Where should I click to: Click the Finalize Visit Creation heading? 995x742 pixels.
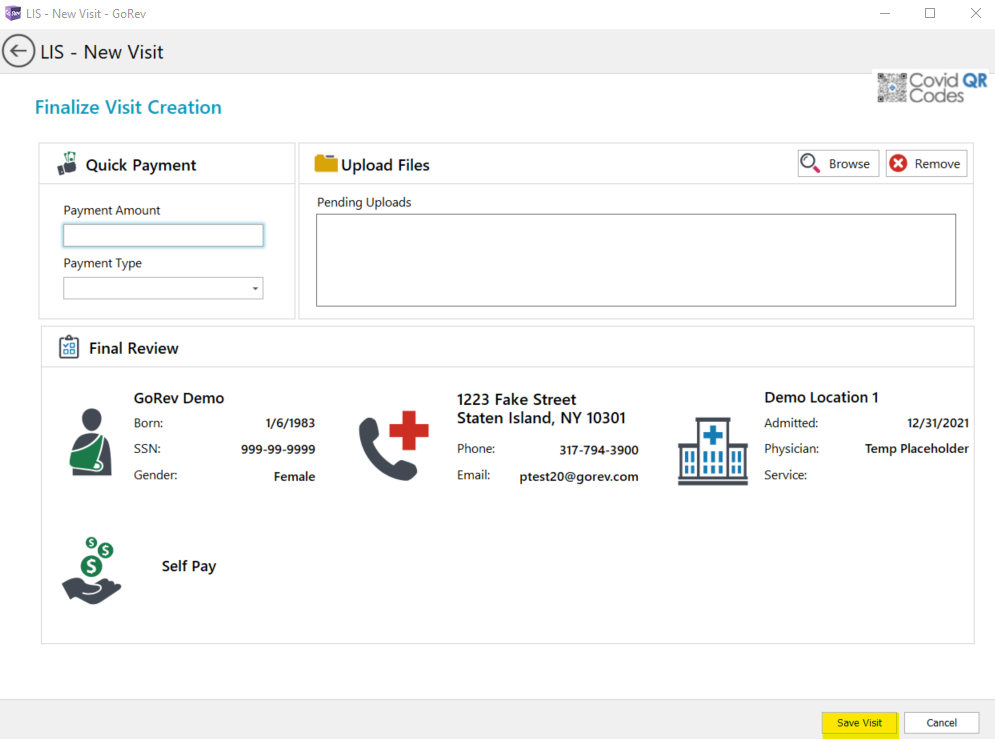point(128,107)
